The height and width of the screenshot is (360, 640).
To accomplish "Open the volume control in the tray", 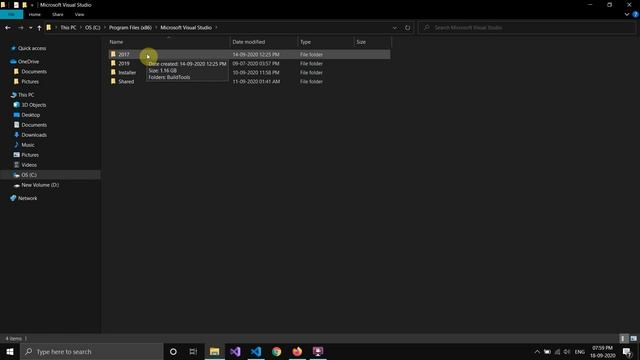I will (x=567, y=351).
